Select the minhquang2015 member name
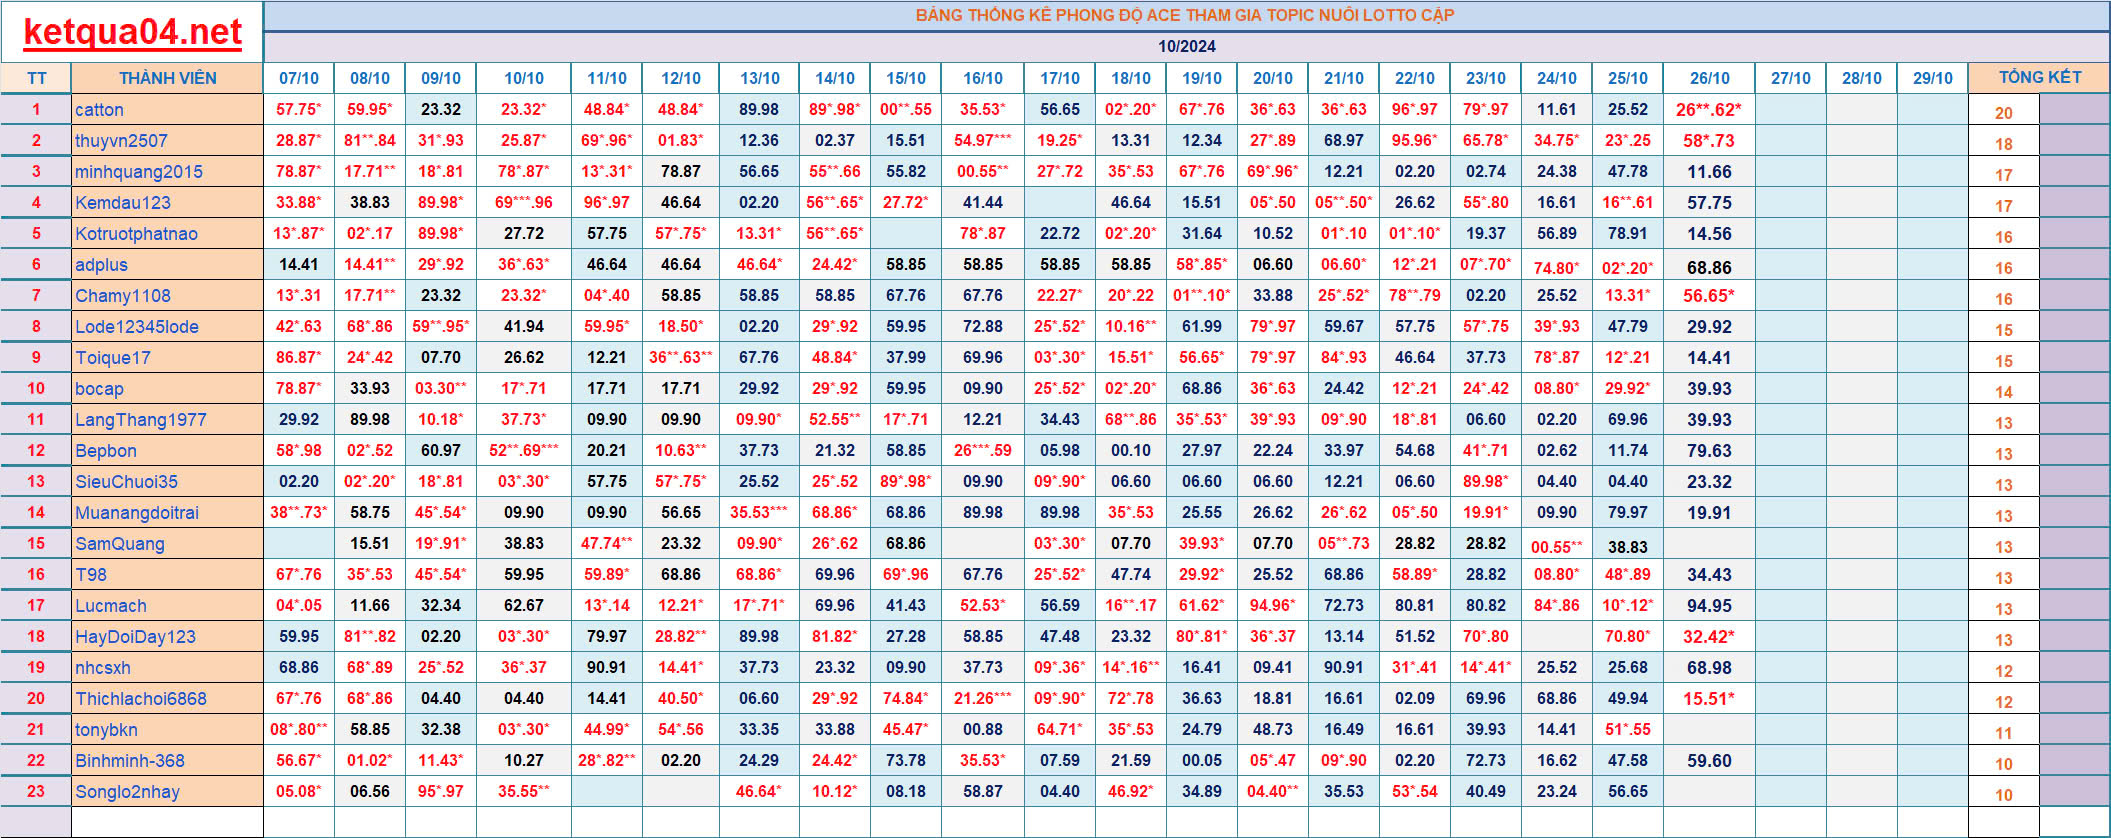Screen dimensions: 2111x838 pos(138,172)
